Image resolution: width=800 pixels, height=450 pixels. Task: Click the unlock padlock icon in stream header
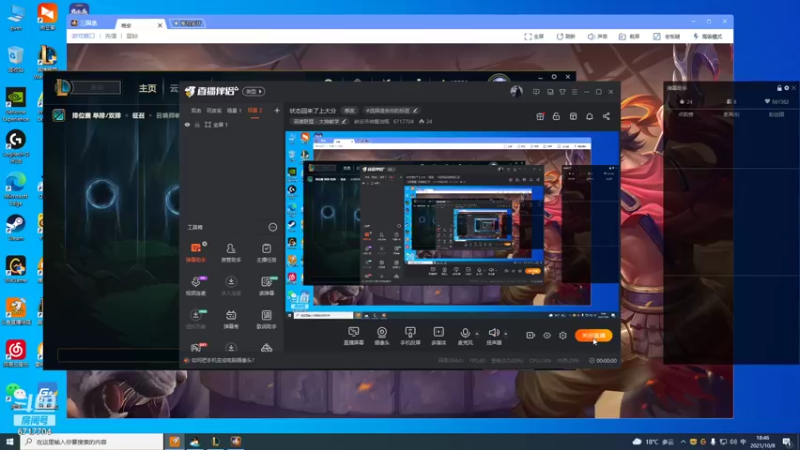pos(556,116)
